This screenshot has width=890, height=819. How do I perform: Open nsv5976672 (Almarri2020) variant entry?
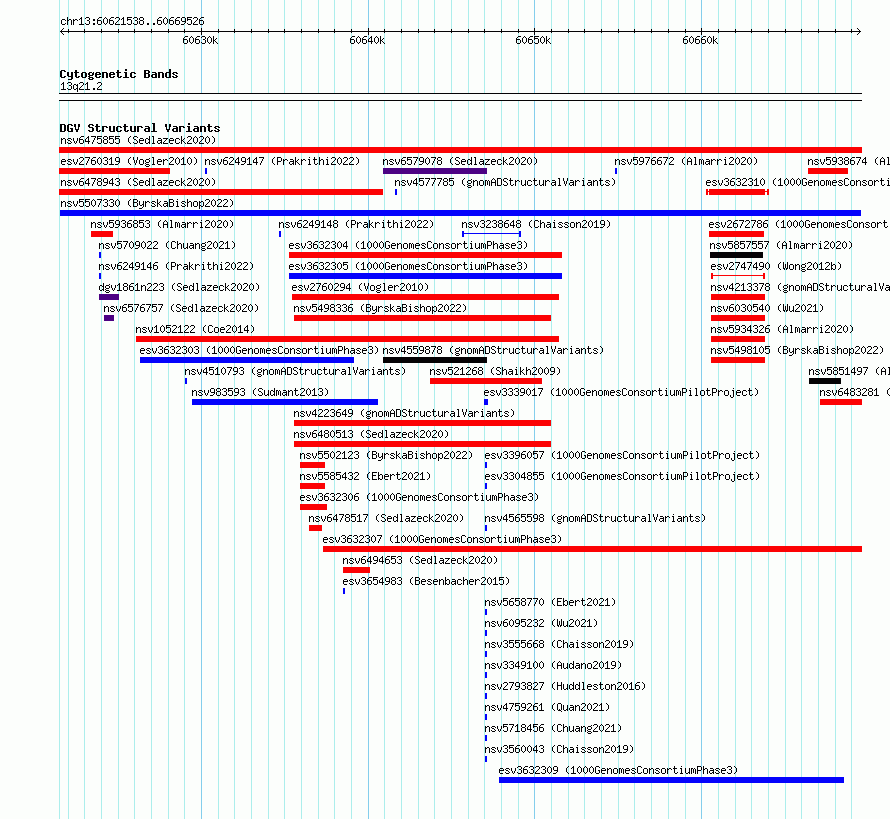tap(686, 161)
